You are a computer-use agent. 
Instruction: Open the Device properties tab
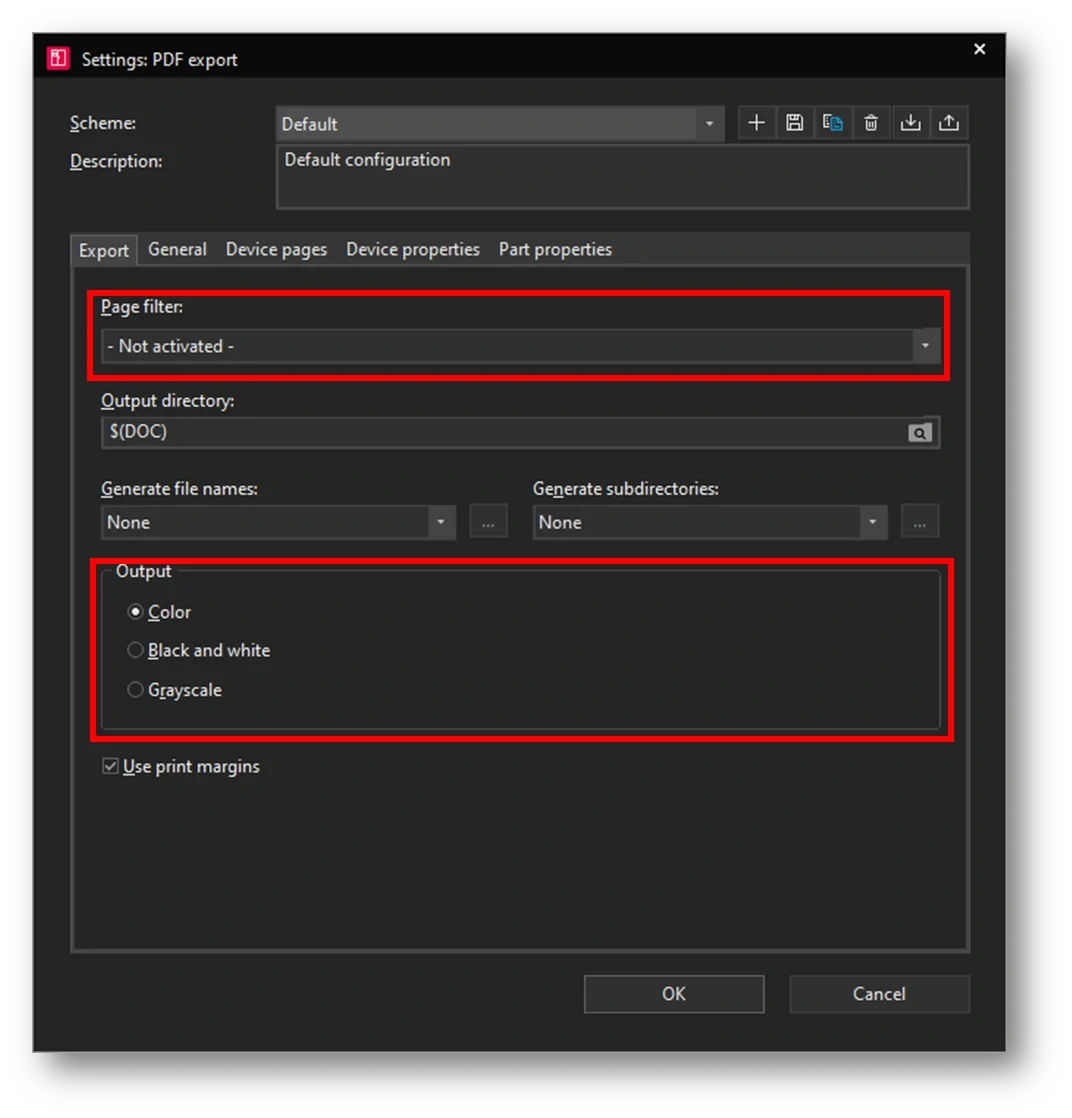point(412,250)
